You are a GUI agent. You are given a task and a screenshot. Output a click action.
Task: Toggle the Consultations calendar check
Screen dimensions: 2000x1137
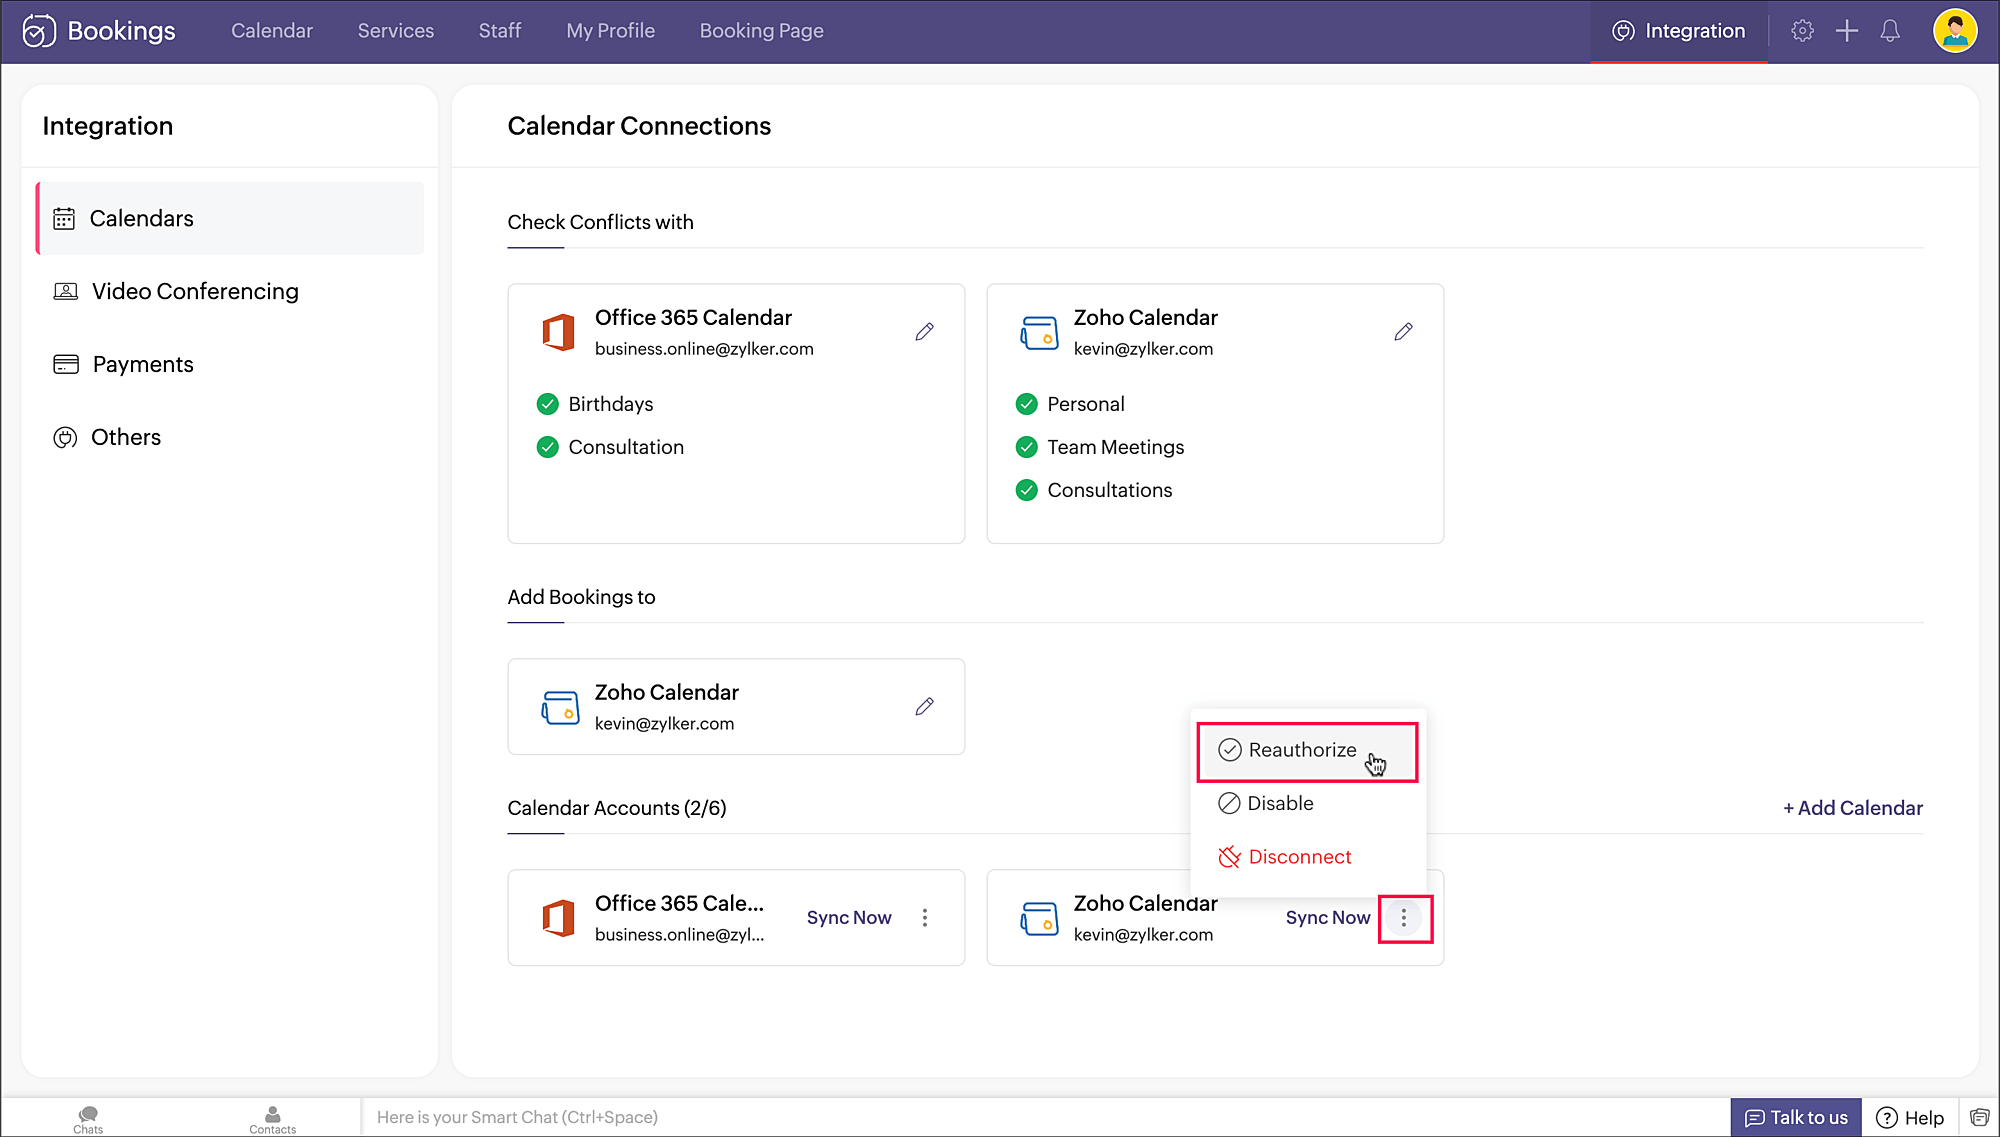tap(1026, 490)
